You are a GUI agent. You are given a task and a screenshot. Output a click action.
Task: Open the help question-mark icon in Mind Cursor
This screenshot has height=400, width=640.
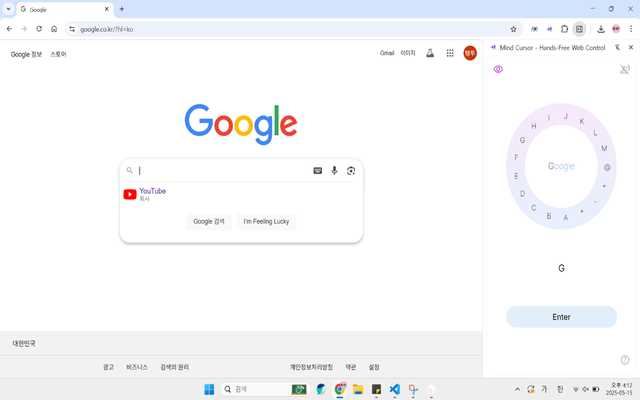coord(624,360)
